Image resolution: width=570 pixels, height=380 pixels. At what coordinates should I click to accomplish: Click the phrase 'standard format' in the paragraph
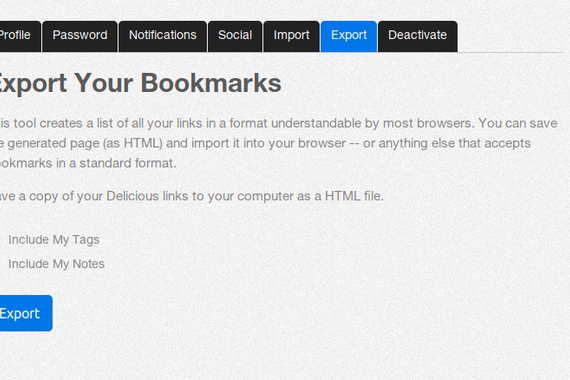(x=128, y=163)
